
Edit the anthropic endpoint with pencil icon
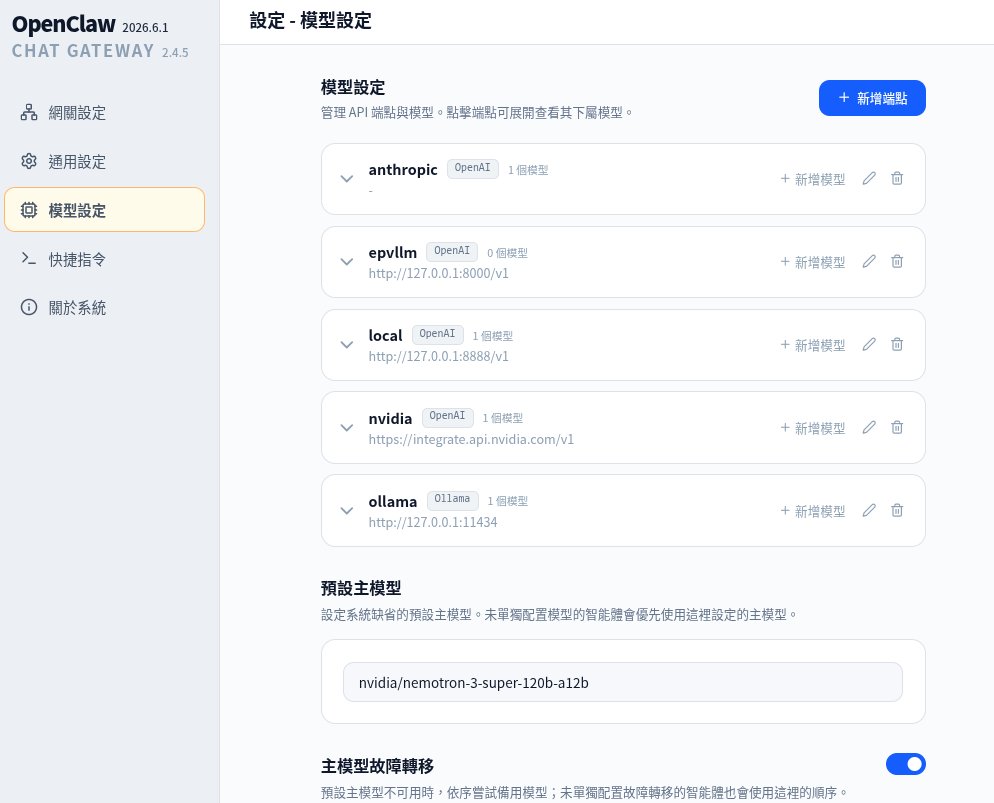(x=869, y=179)
